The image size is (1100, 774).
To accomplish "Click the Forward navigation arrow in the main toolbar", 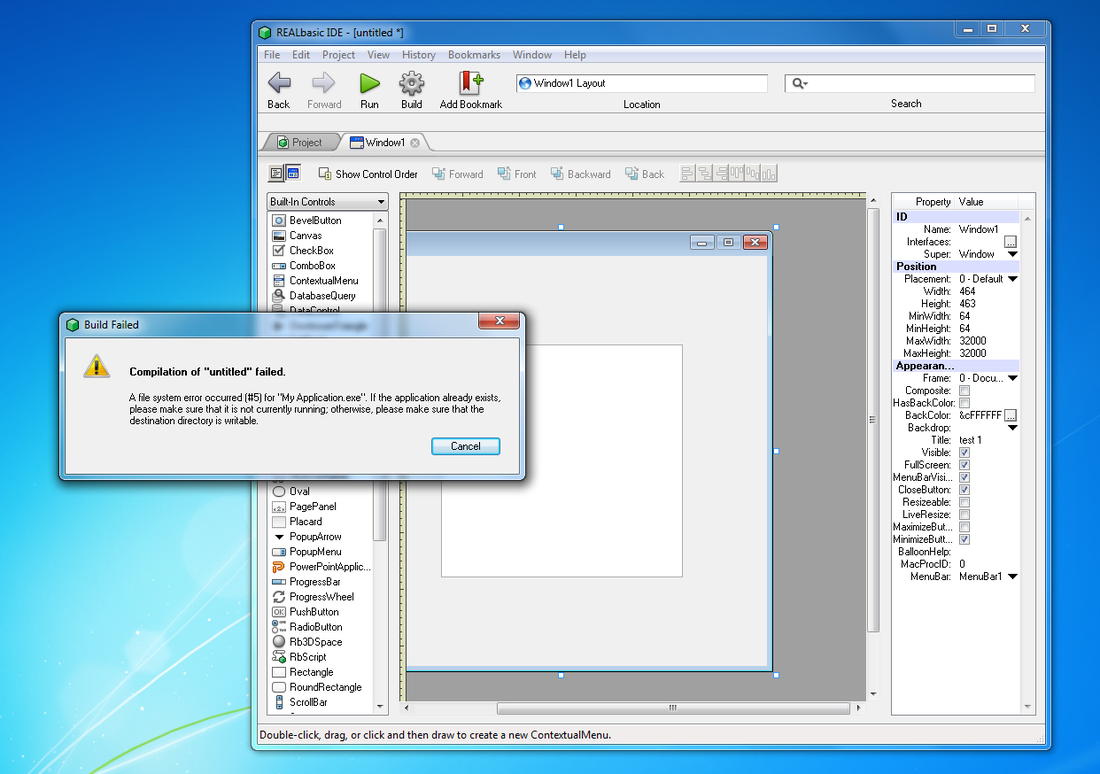I will 323,84.
